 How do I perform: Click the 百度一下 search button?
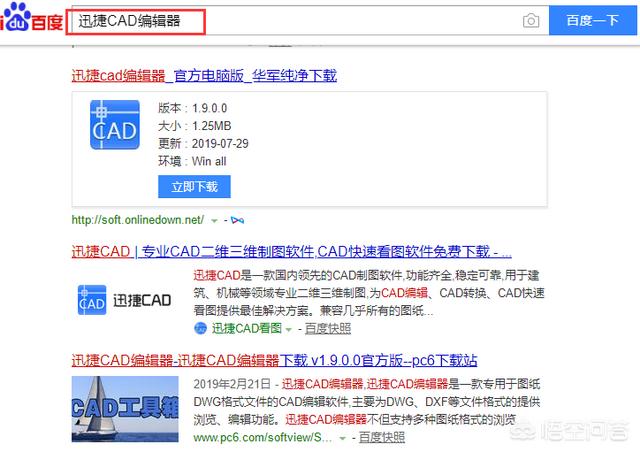click(593, 20)
